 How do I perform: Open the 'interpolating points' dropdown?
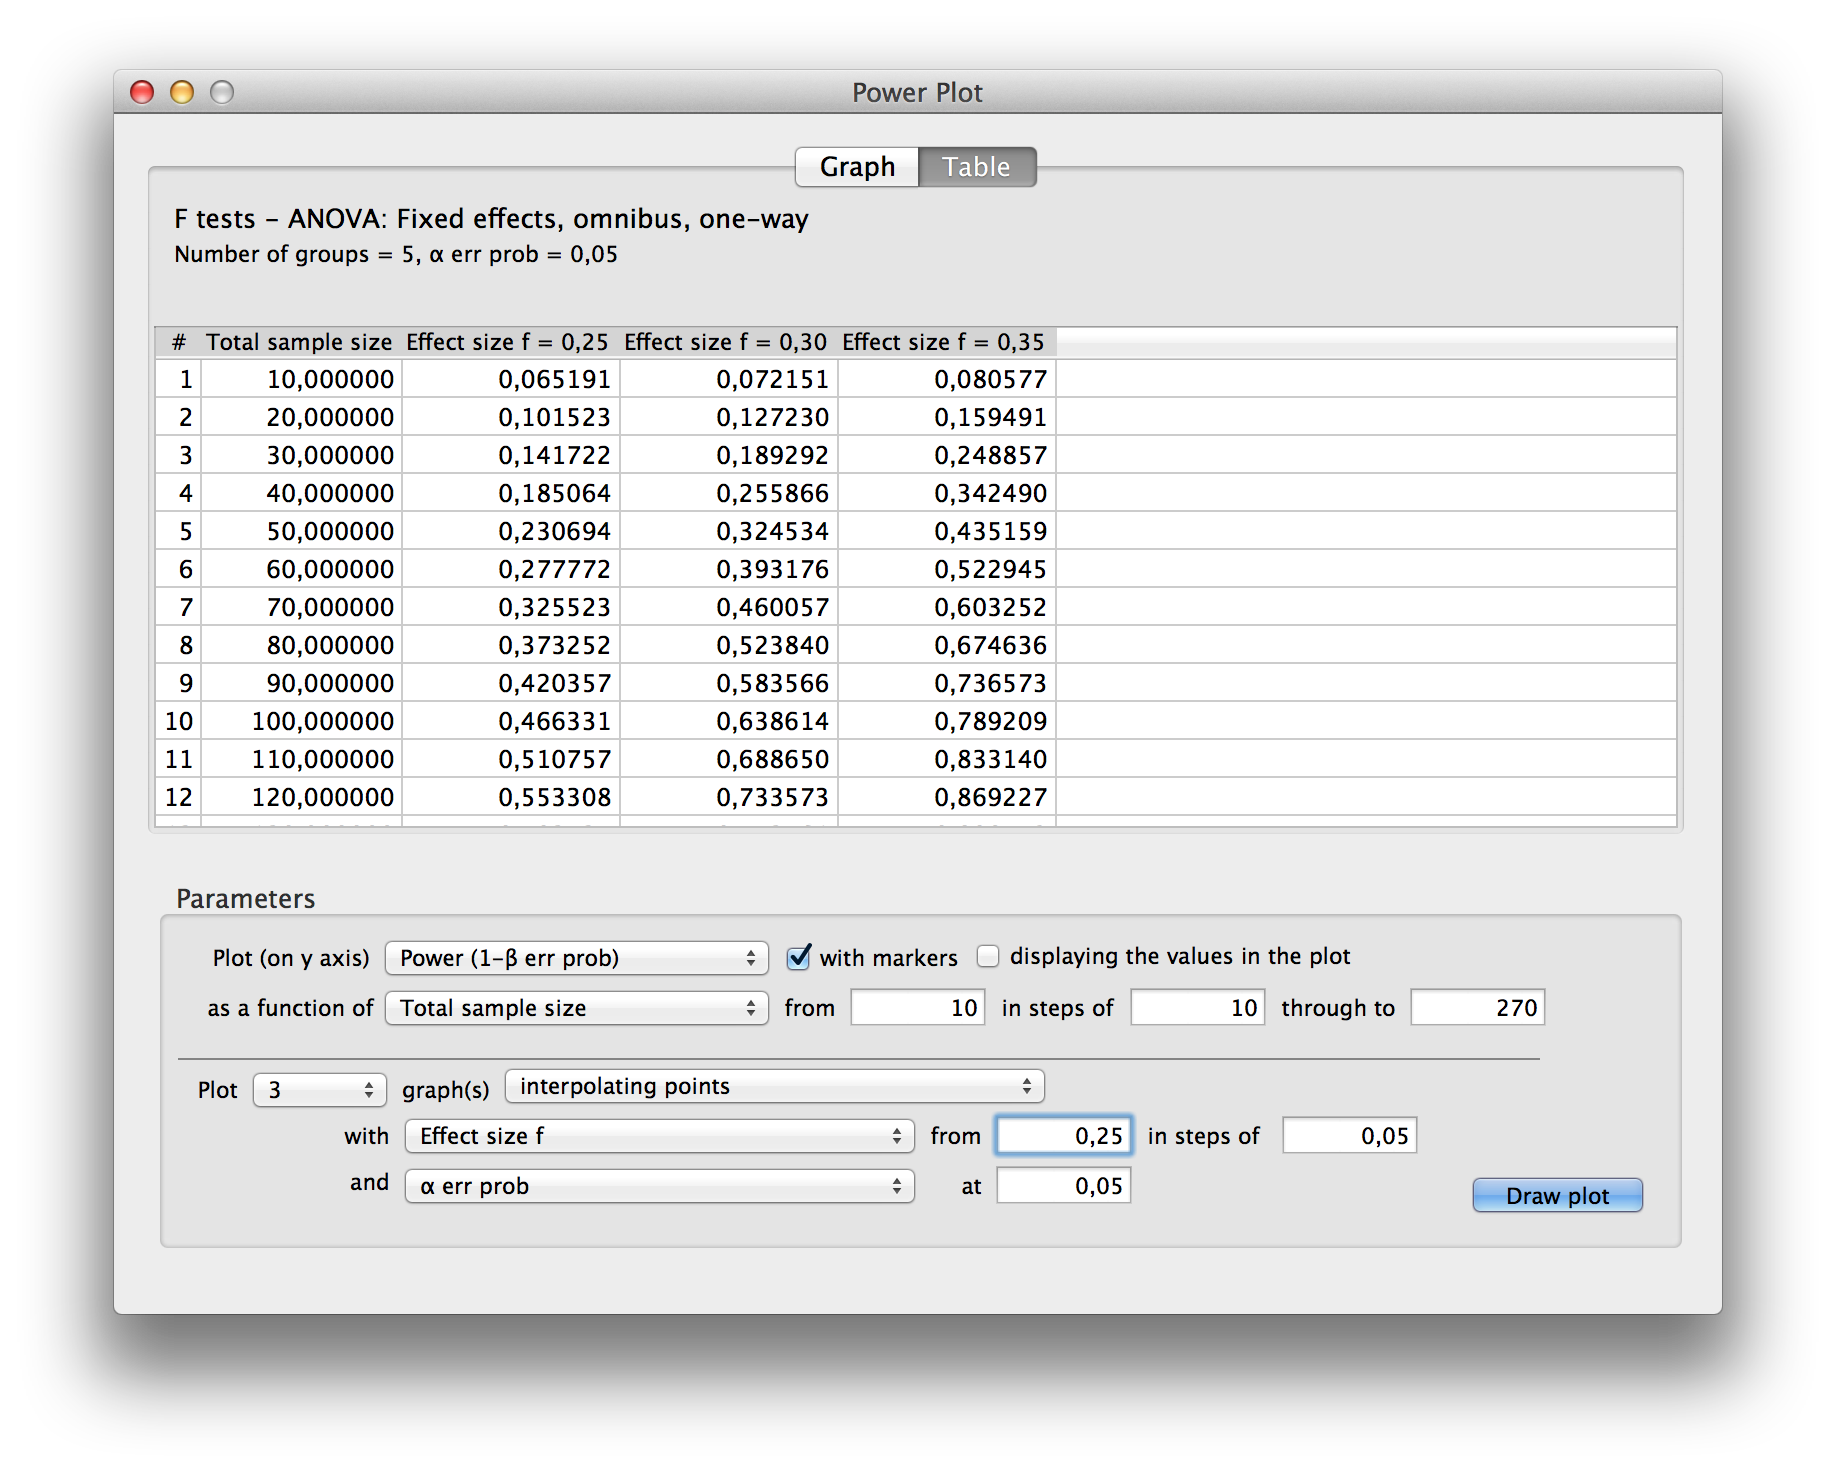click(x=775, y=1086)
